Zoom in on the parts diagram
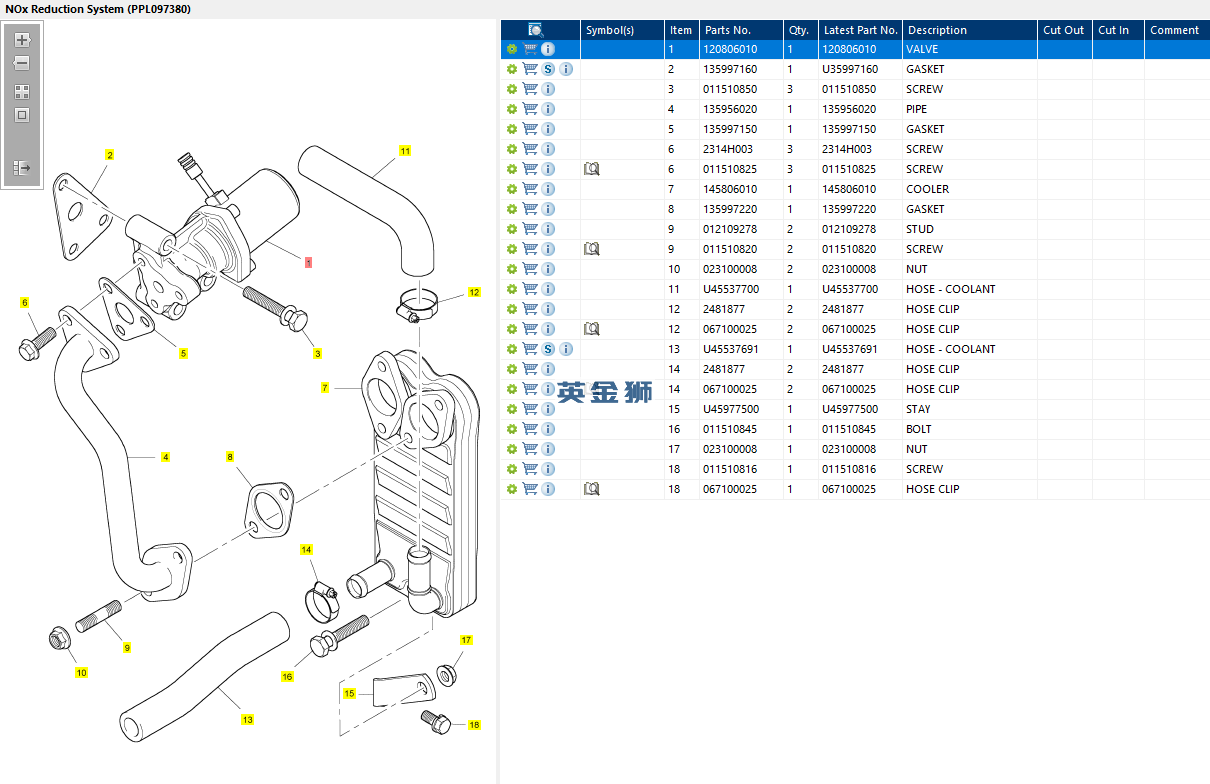Image resolution: width=1210 pixels, height=784 pixels. [22, 41]
